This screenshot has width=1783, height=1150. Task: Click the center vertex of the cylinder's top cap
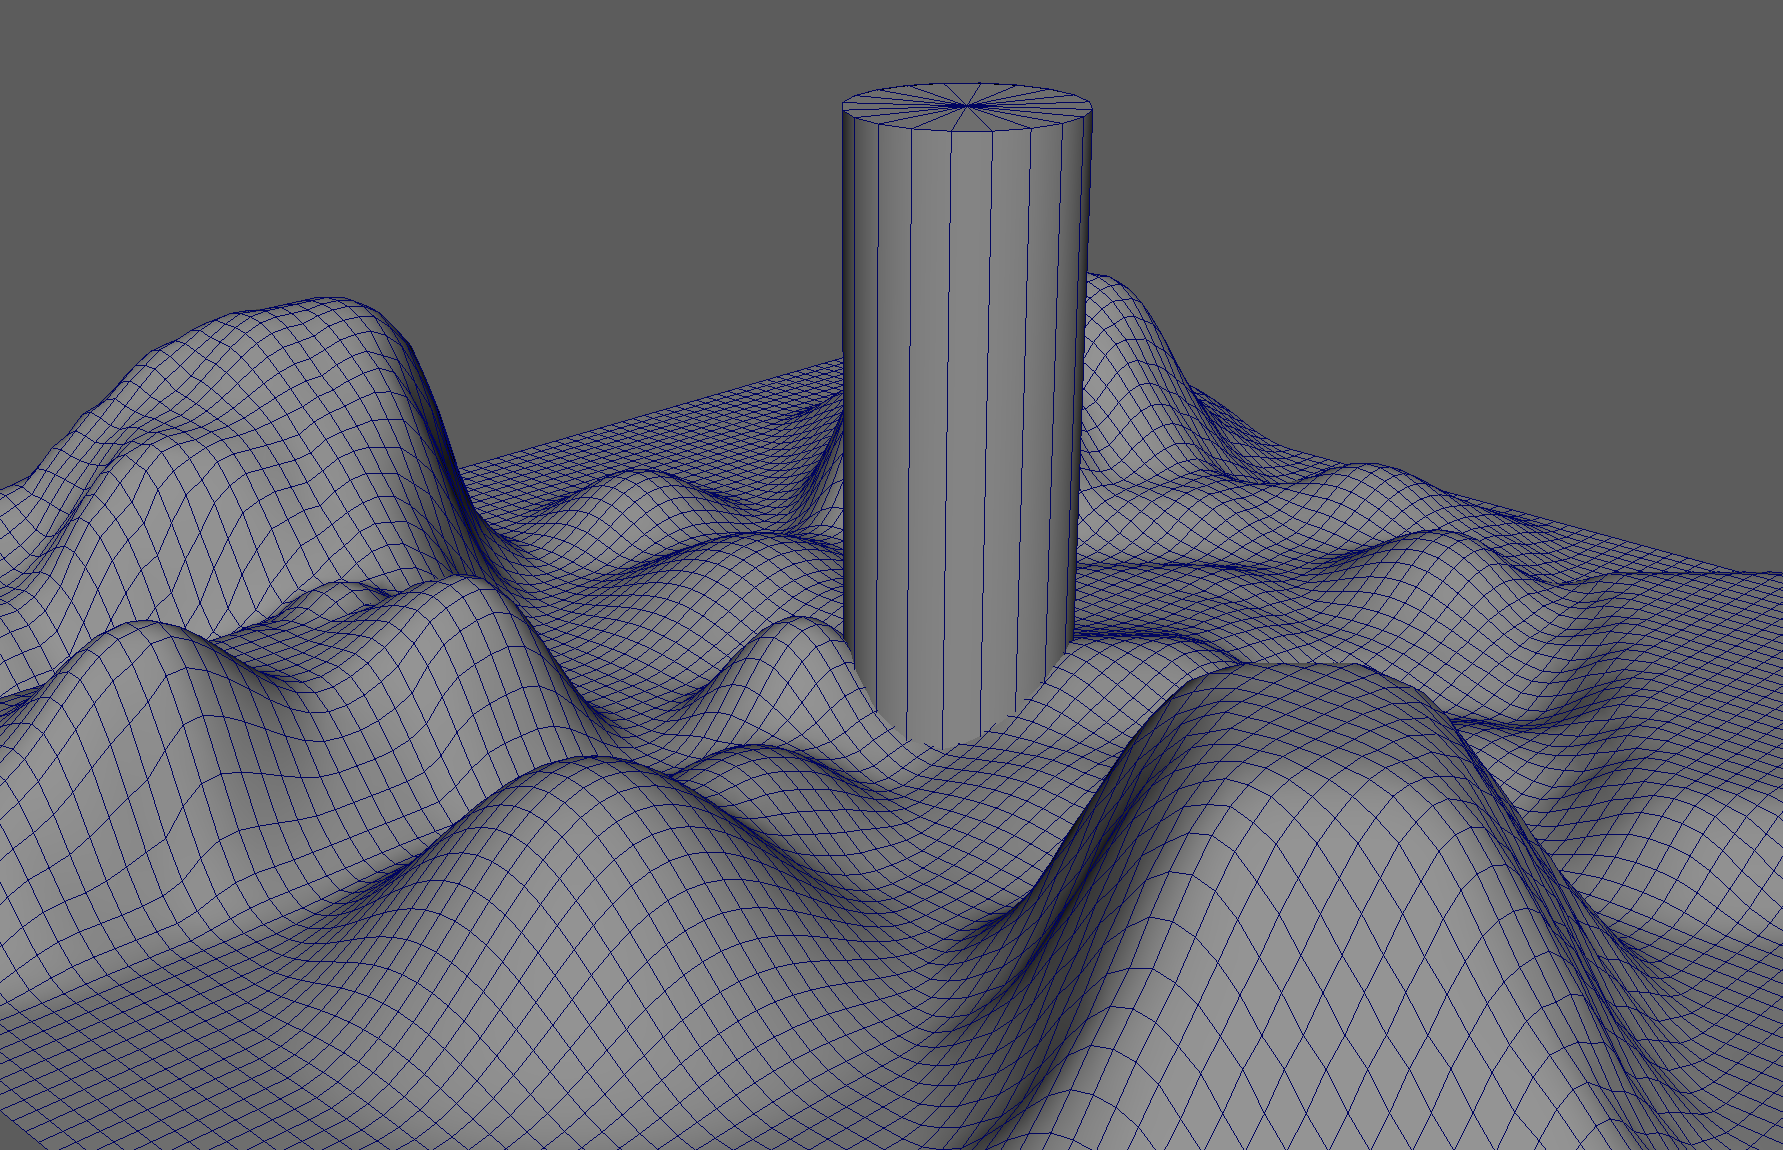[967, 105]
